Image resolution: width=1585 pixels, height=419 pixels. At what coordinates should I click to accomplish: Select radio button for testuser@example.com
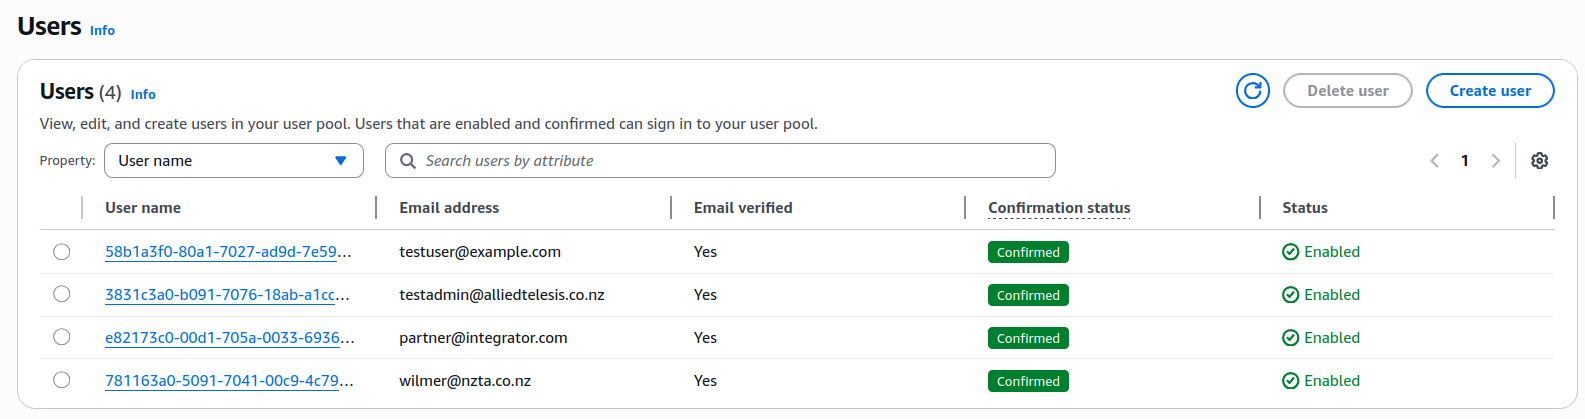(62, 252)
